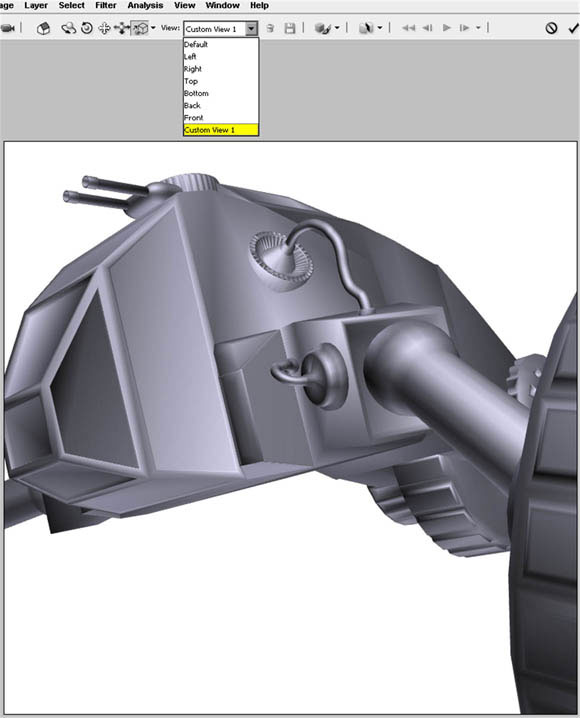Open the Analysis menu
The width and height of the screenshot is (580, 718).
click(145, 5)
